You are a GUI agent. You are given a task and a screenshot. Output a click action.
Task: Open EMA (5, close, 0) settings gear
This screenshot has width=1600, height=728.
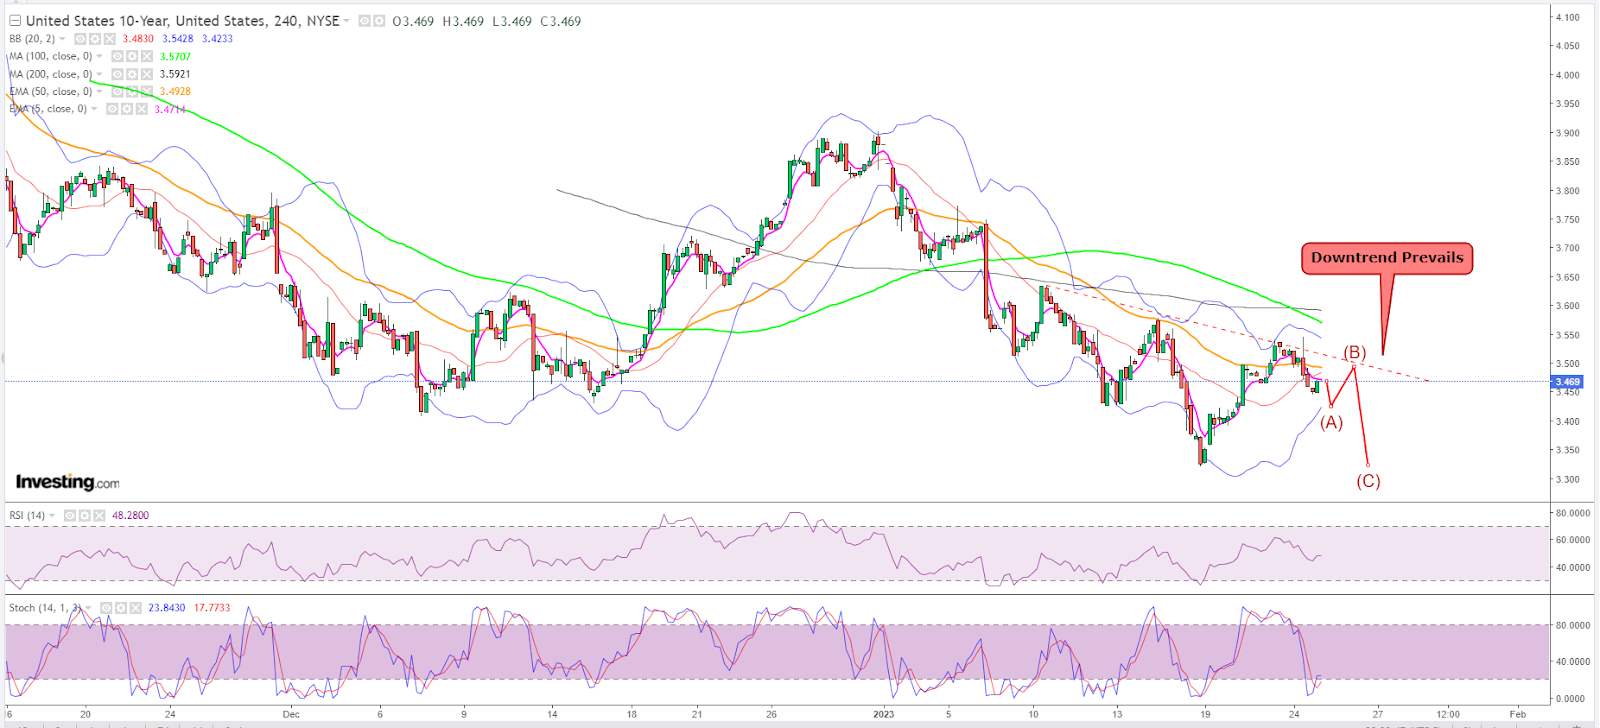click(127, 109)
